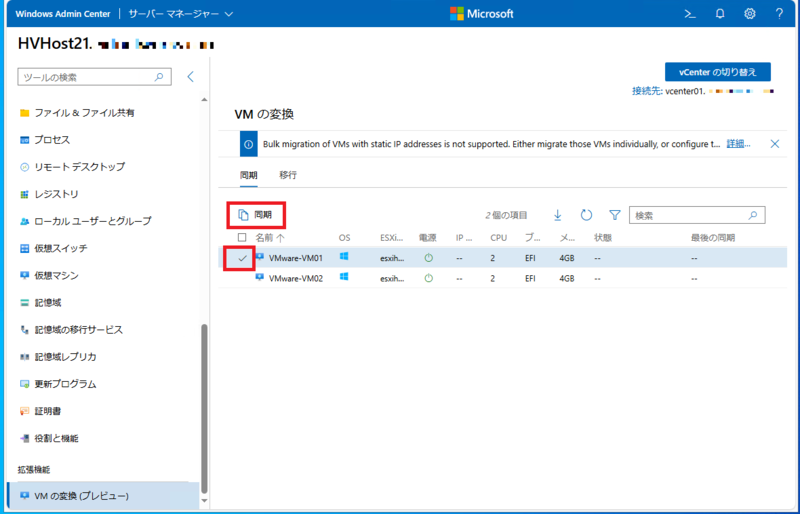
Task: Click the info icon on the banner
Action: (248, 144)
